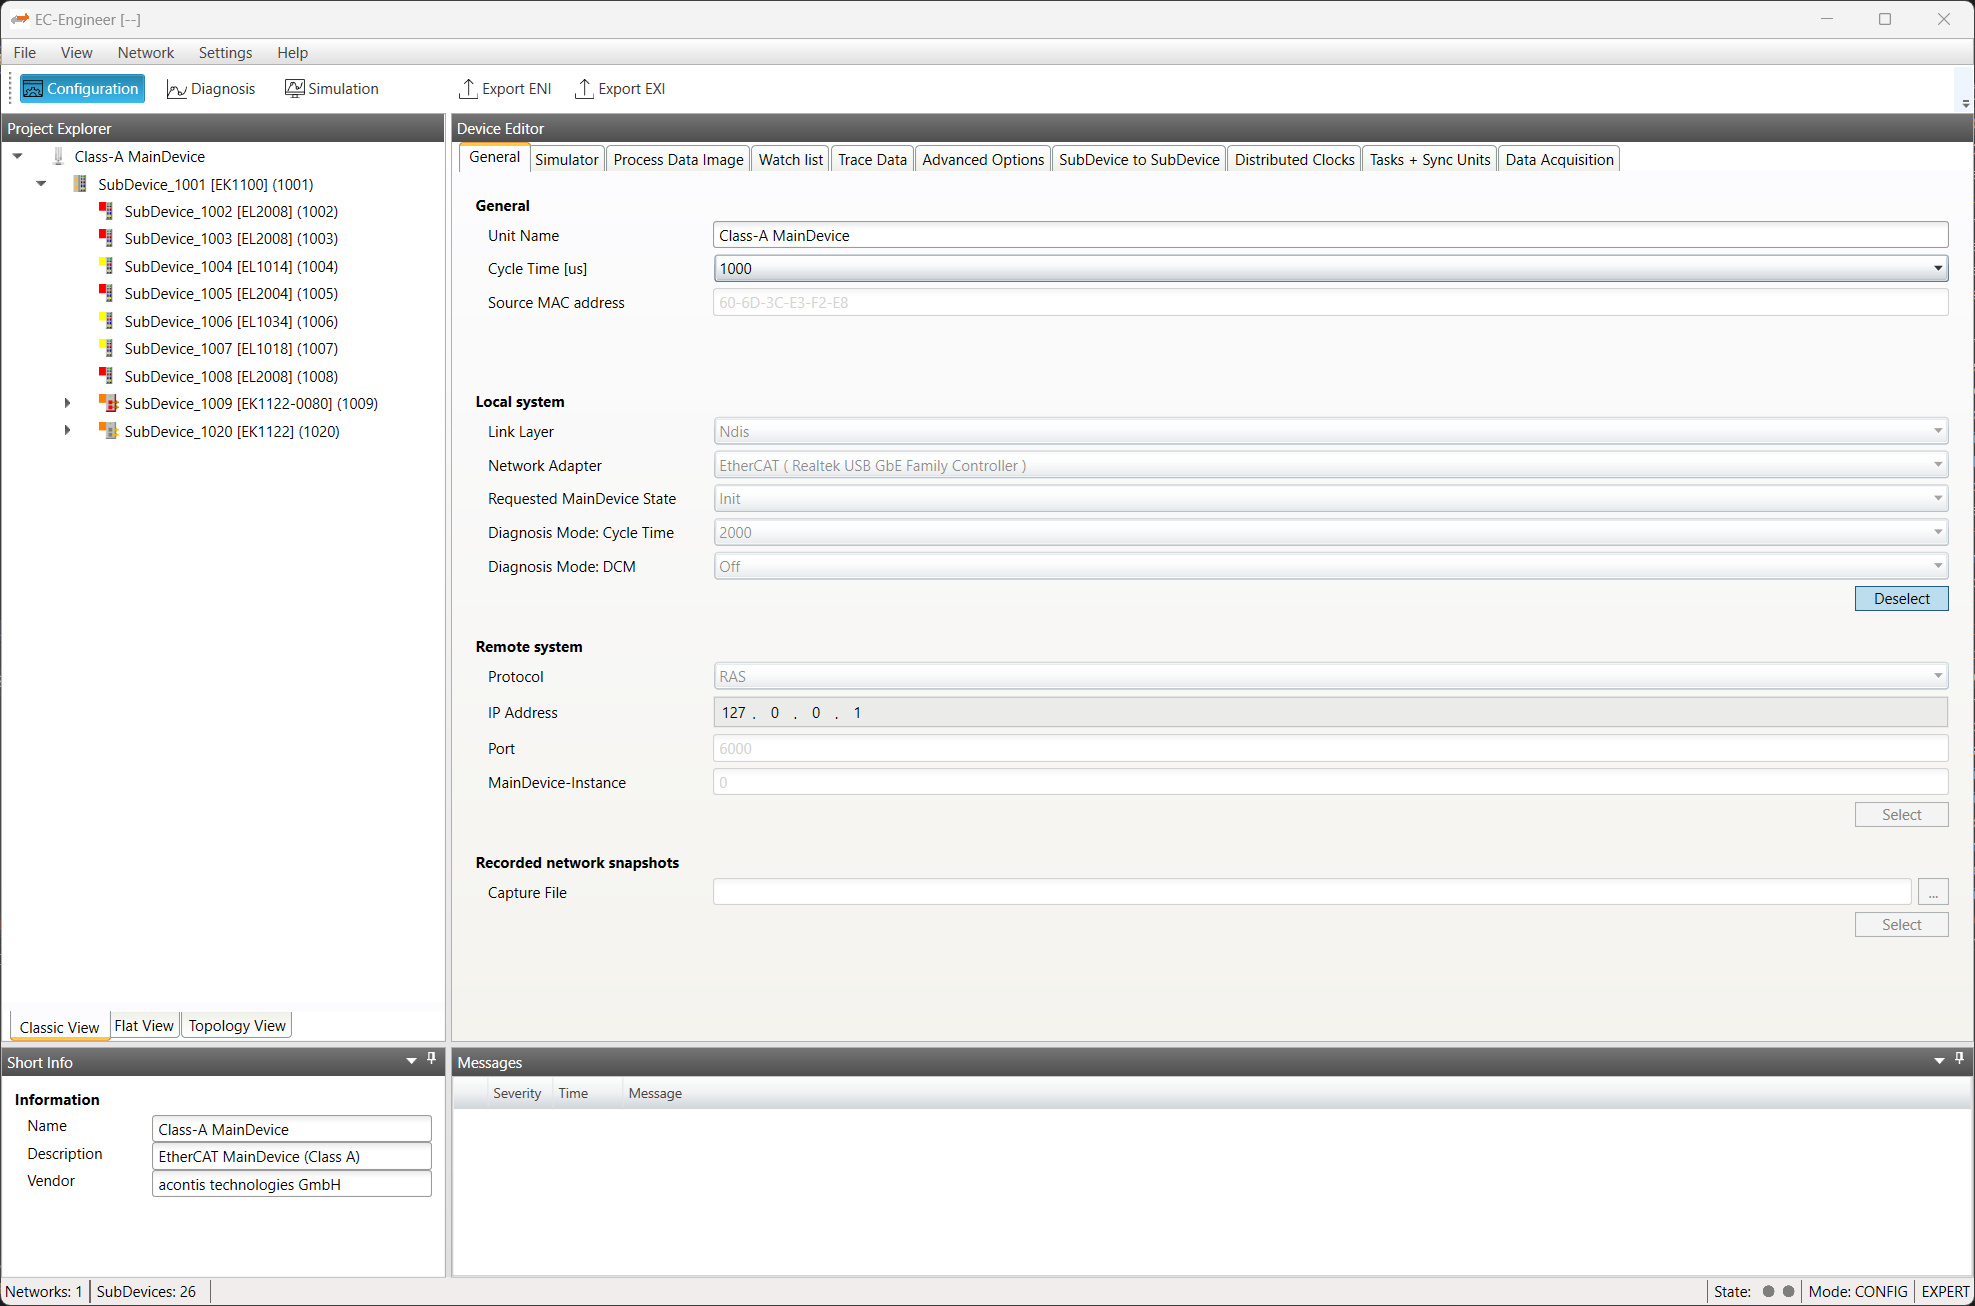Open the Distributed Clocks tab

[x=1293, y=160]
